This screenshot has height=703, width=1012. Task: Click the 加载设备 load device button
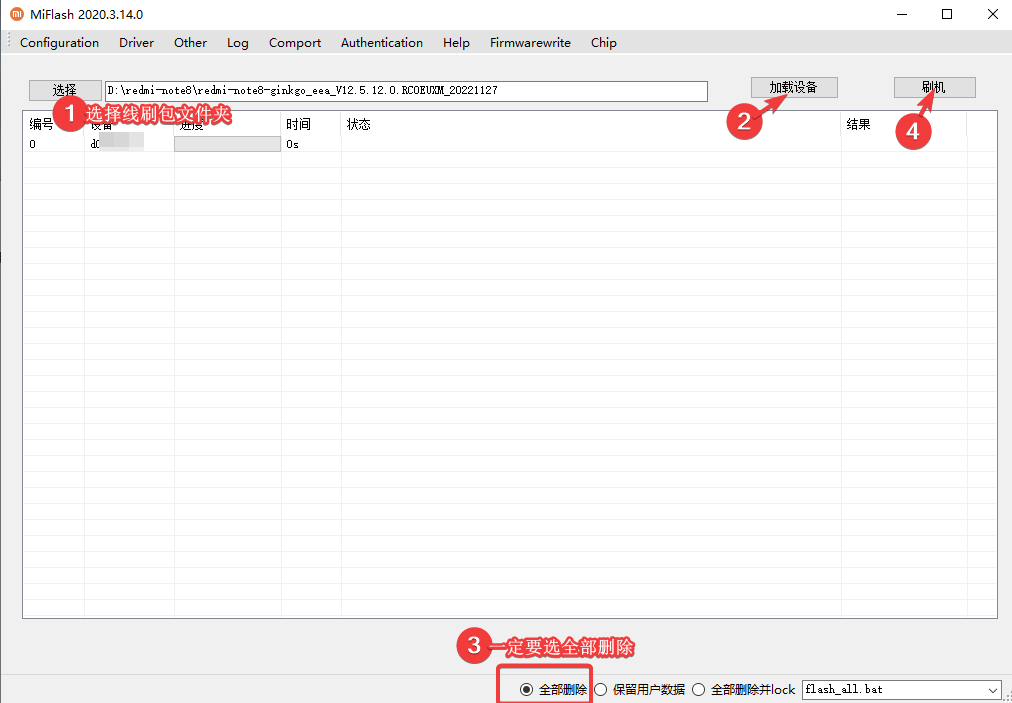click(x=793, y=87)
